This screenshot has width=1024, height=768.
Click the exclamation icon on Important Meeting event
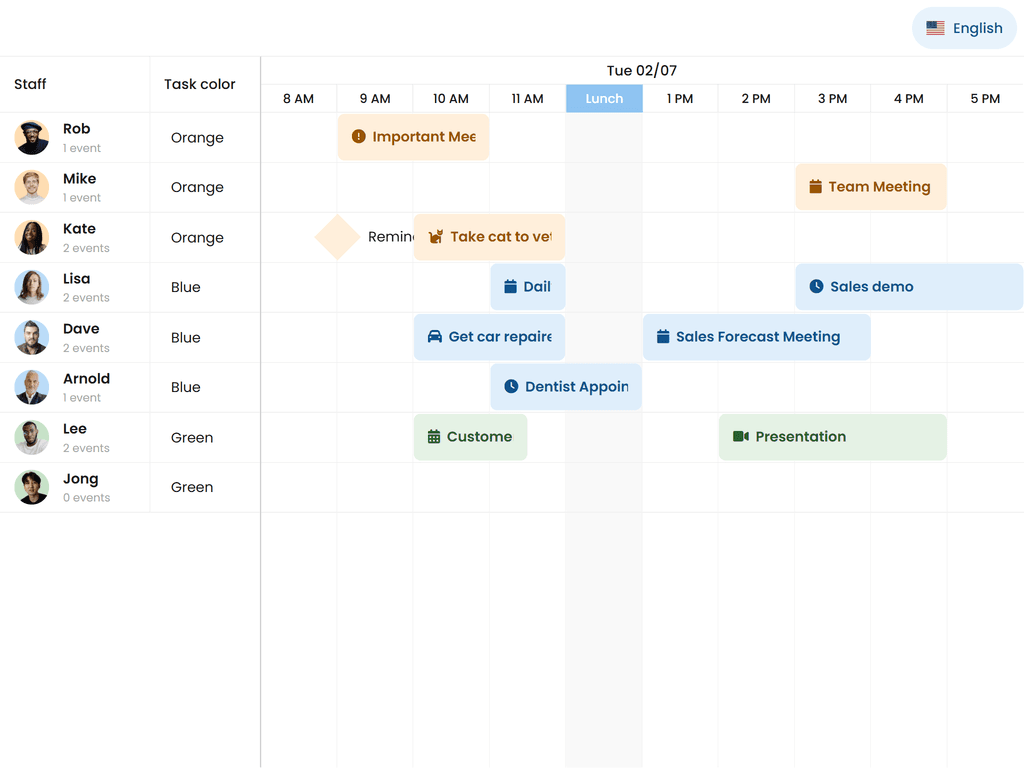coord(359,137)
